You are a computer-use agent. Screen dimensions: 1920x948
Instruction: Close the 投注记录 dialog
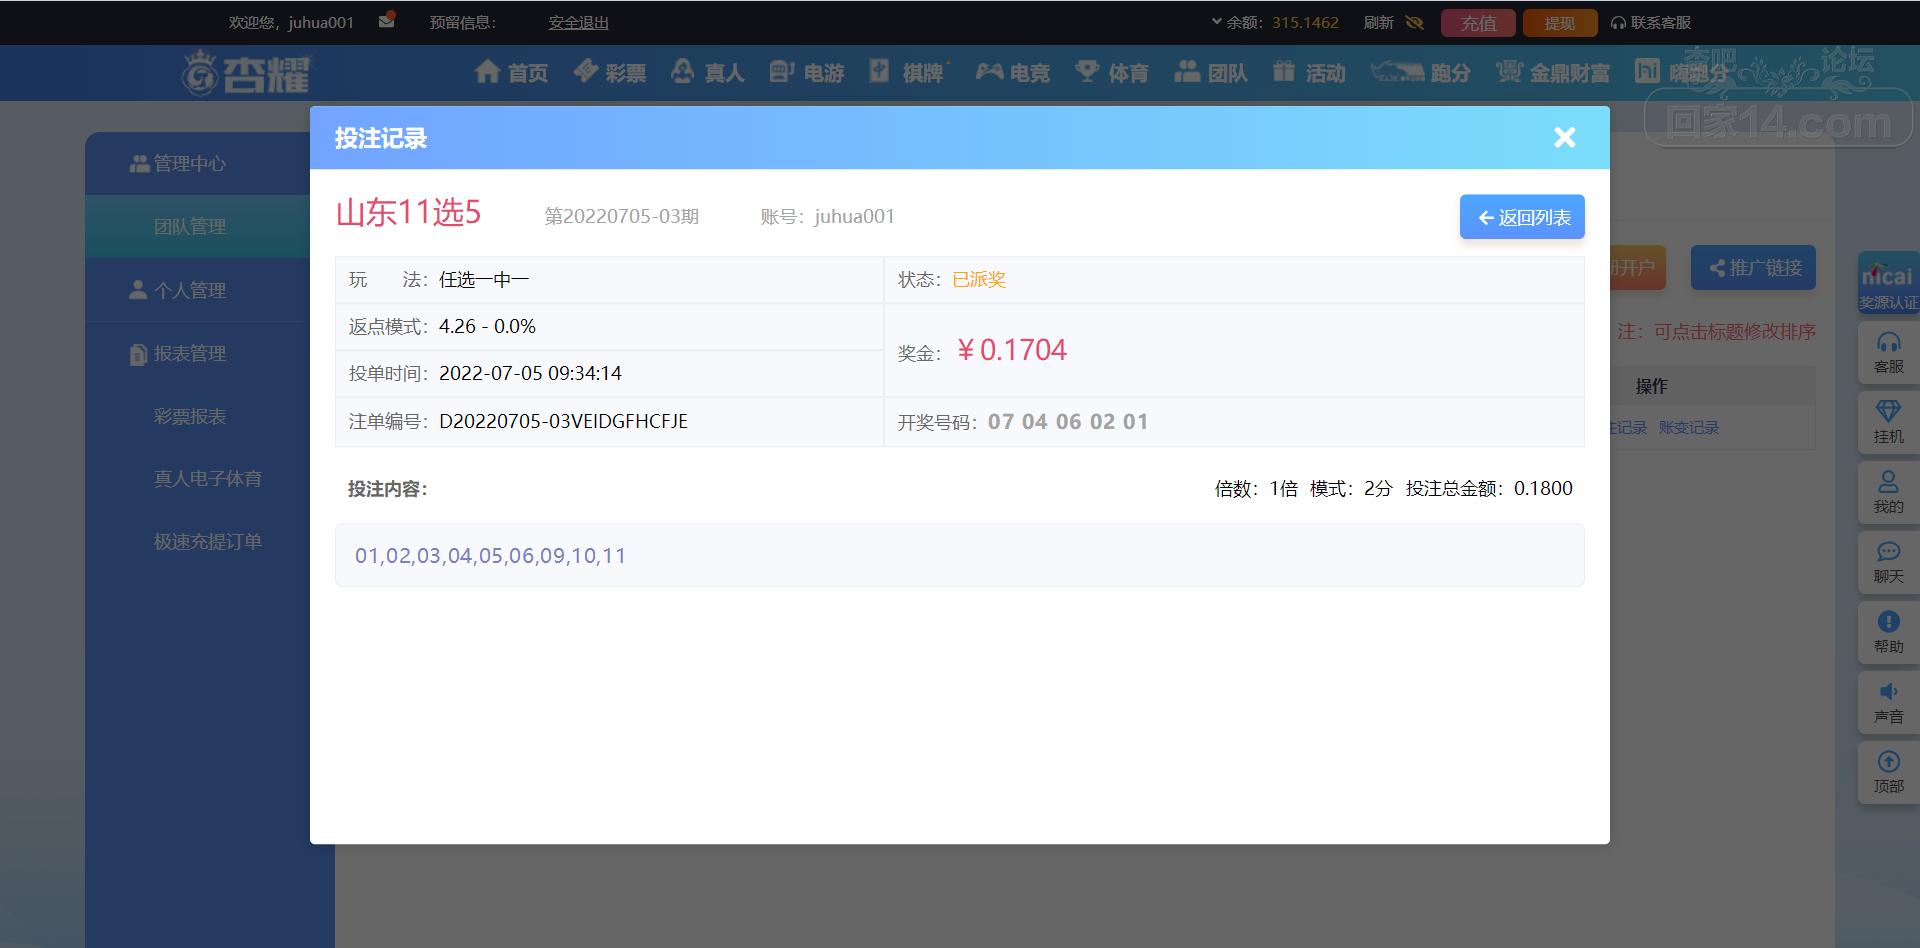[1565, 138]
